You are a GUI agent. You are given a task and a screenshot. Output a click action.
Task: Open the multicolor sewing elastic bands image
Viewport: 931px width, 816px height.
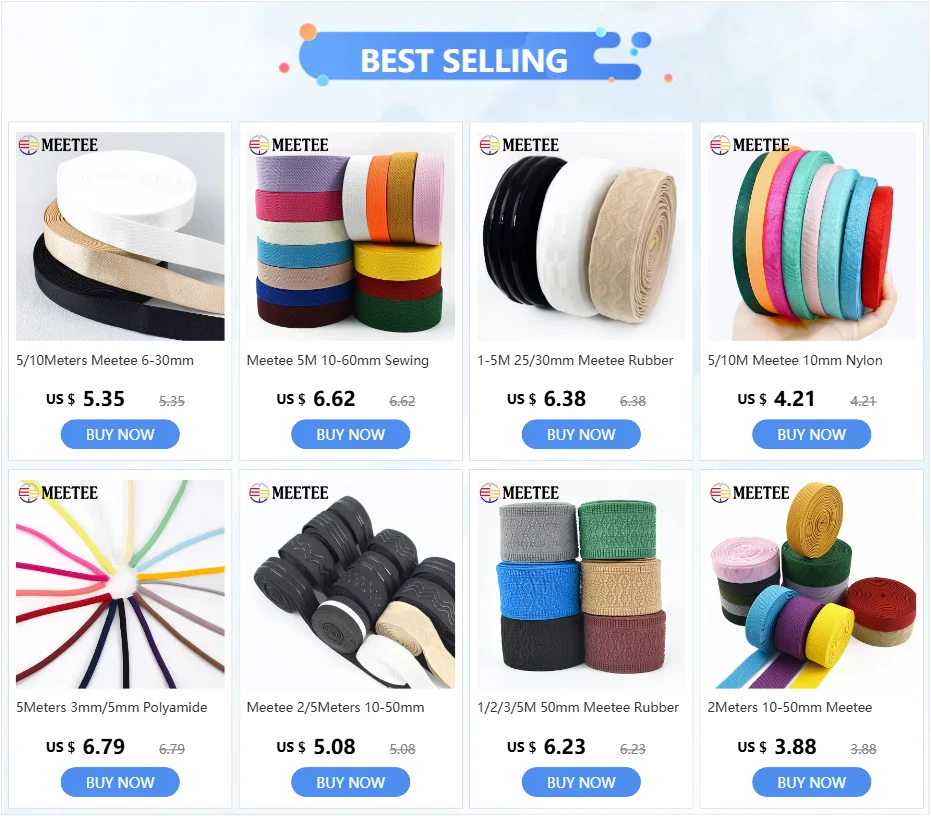coord(350,236)
